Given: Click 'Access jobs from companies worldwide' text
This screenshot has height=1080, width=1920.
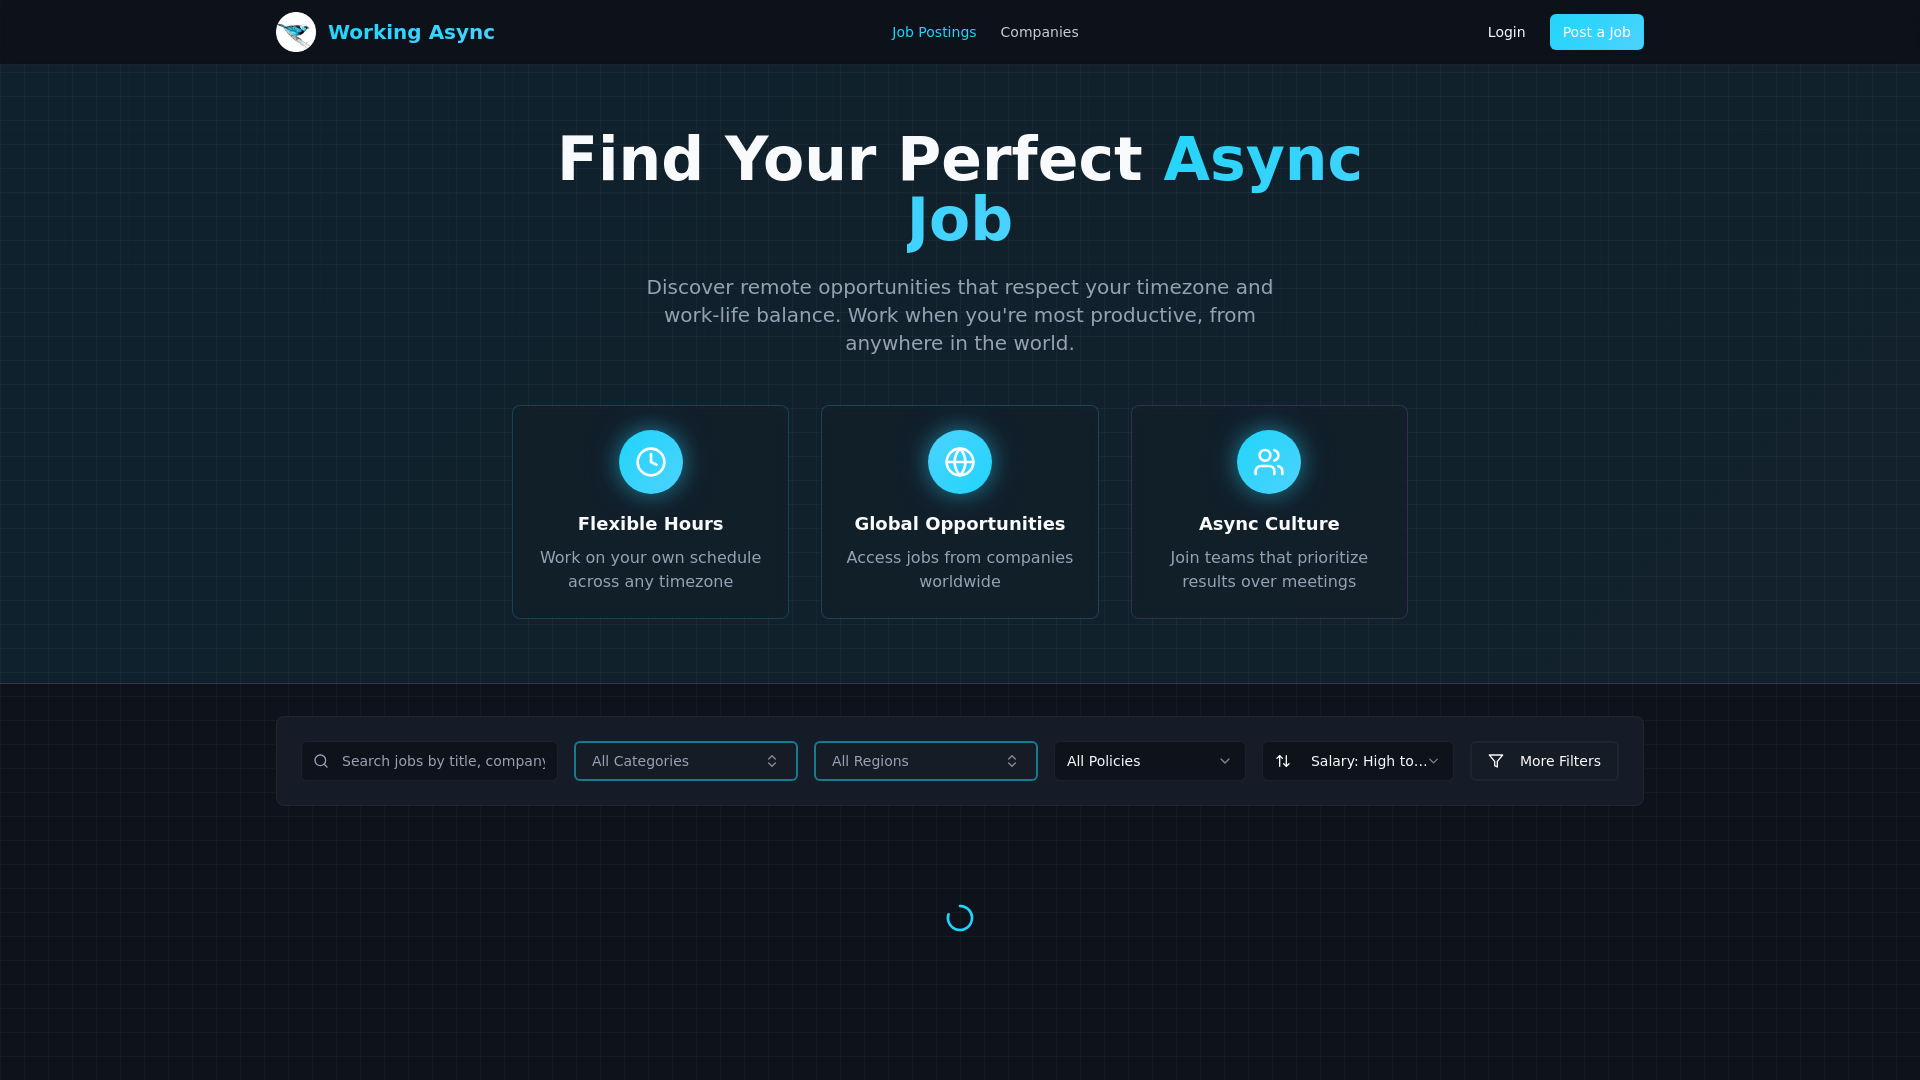Looking at the screenshot, I should click(960, 570).
